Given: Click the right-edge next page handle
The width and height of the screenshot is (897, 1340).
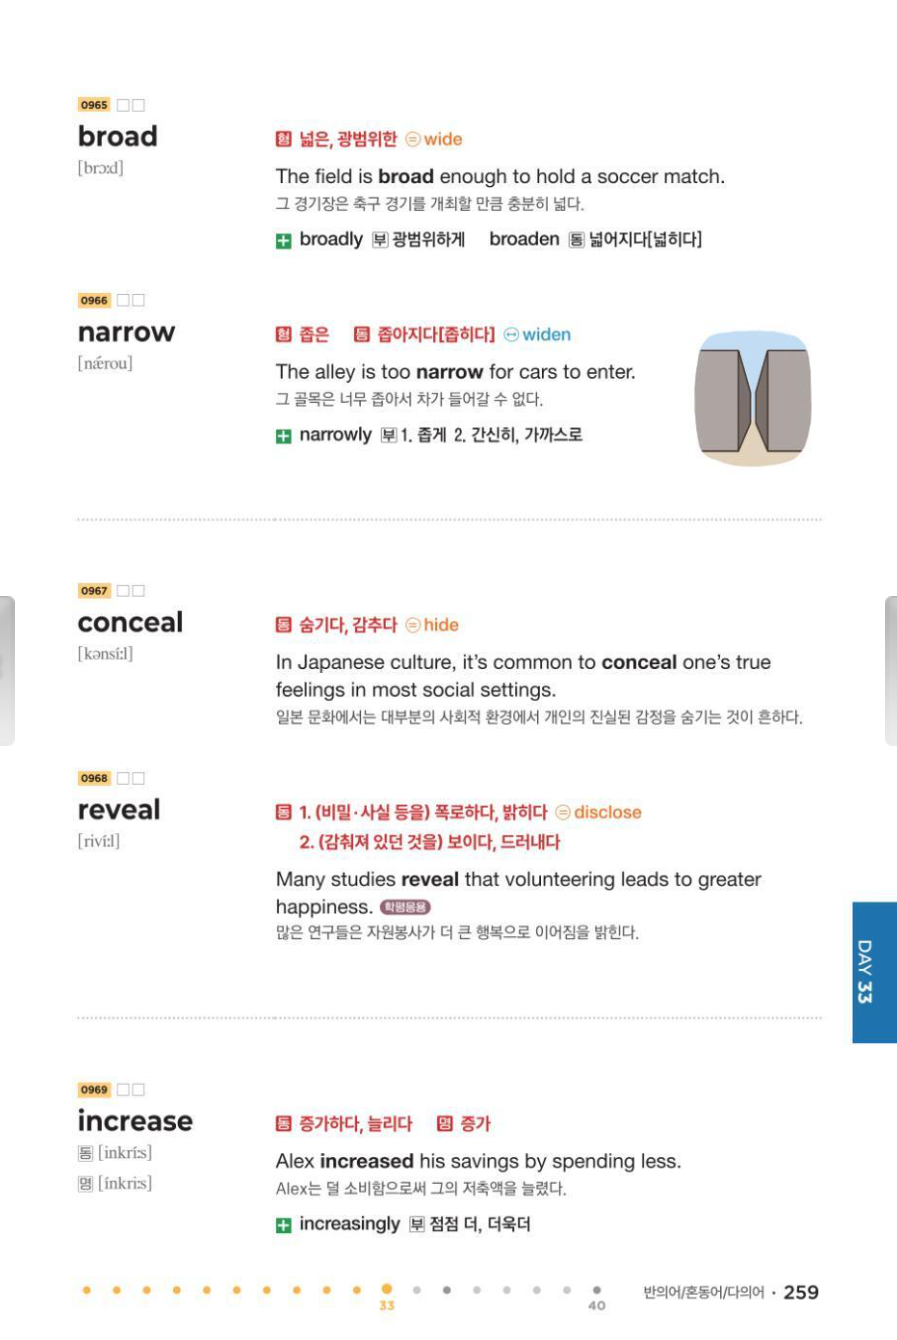Looking at the screenshot, I should [x=890, y=670].
